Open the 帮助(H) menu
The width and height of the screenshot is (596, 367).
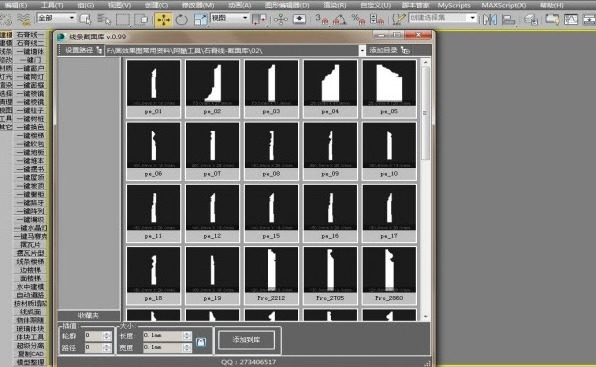(x=552, y=5)
